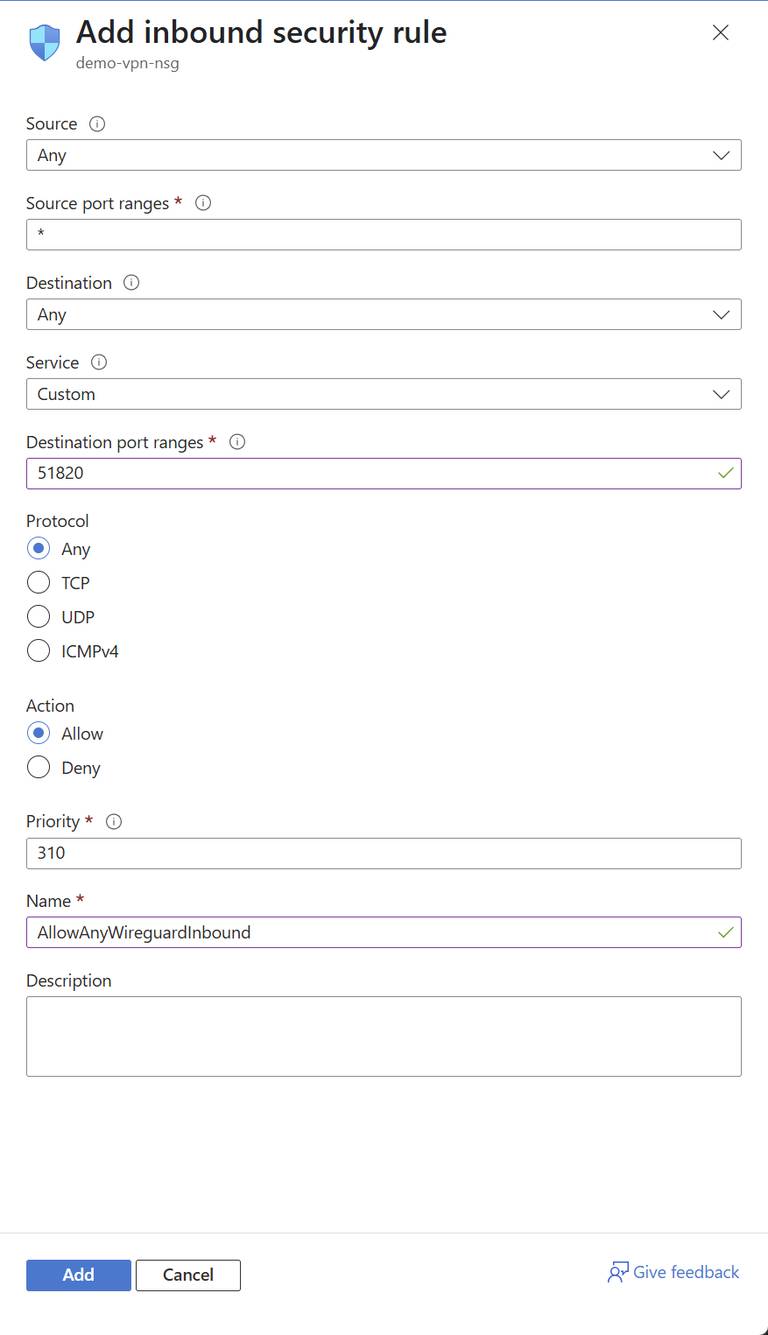The image size is (768, 1335).
Task: Click the Destination port ranges info icon
Action: click(x=237, y=442)
